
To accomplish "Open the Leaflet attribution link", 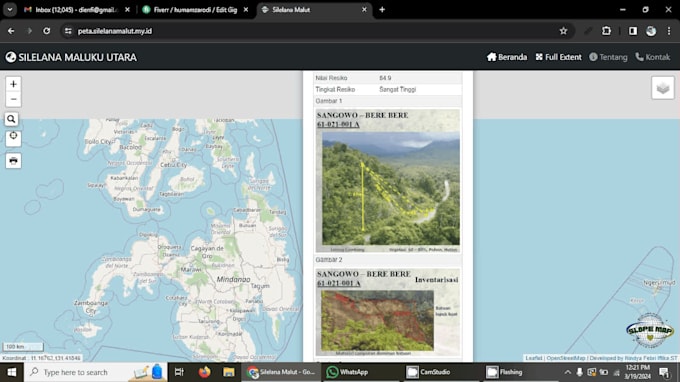I will pyautogui.click(x=534, y=358).
